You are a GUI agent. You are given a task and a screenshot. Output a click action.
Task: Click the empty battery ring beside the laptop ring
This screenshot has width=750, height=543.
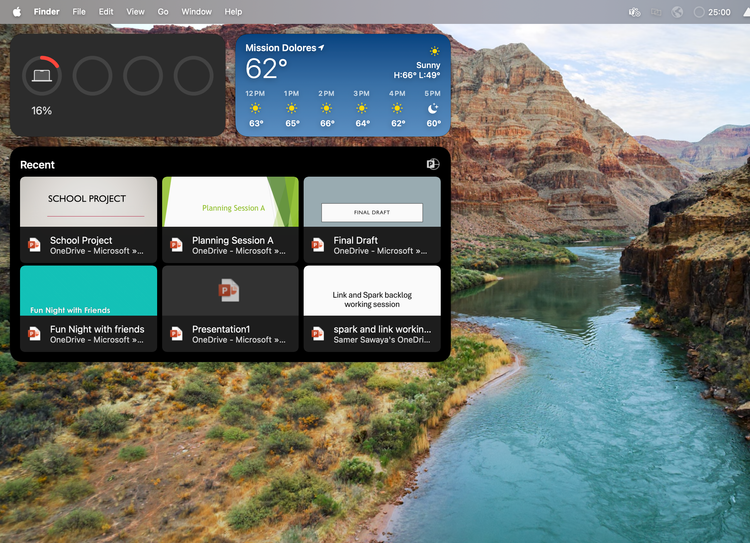pyautogui.click(x=92, y=75)
